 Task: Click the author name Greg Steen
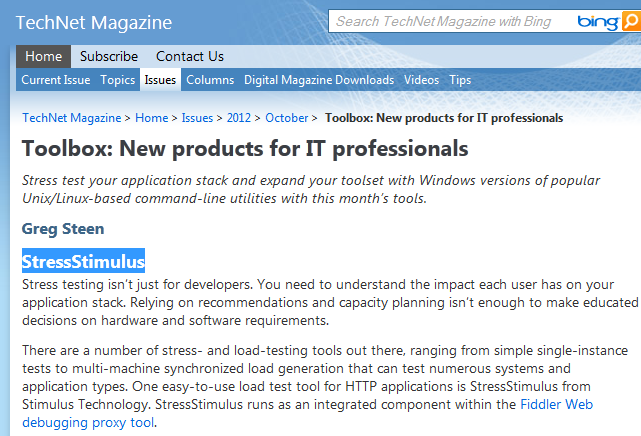click(x=63, y=229)
